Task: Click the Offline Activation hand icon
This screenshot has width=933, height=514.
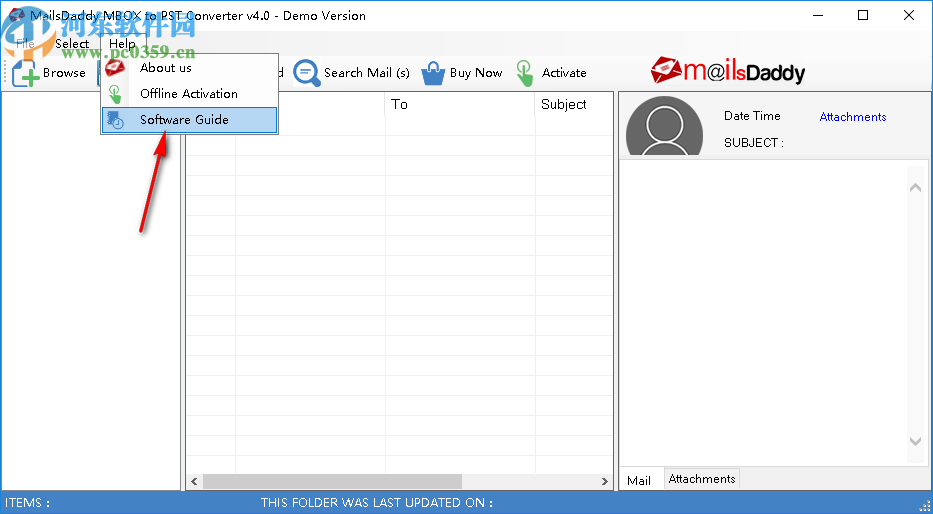Action: (x=115, y=94)
